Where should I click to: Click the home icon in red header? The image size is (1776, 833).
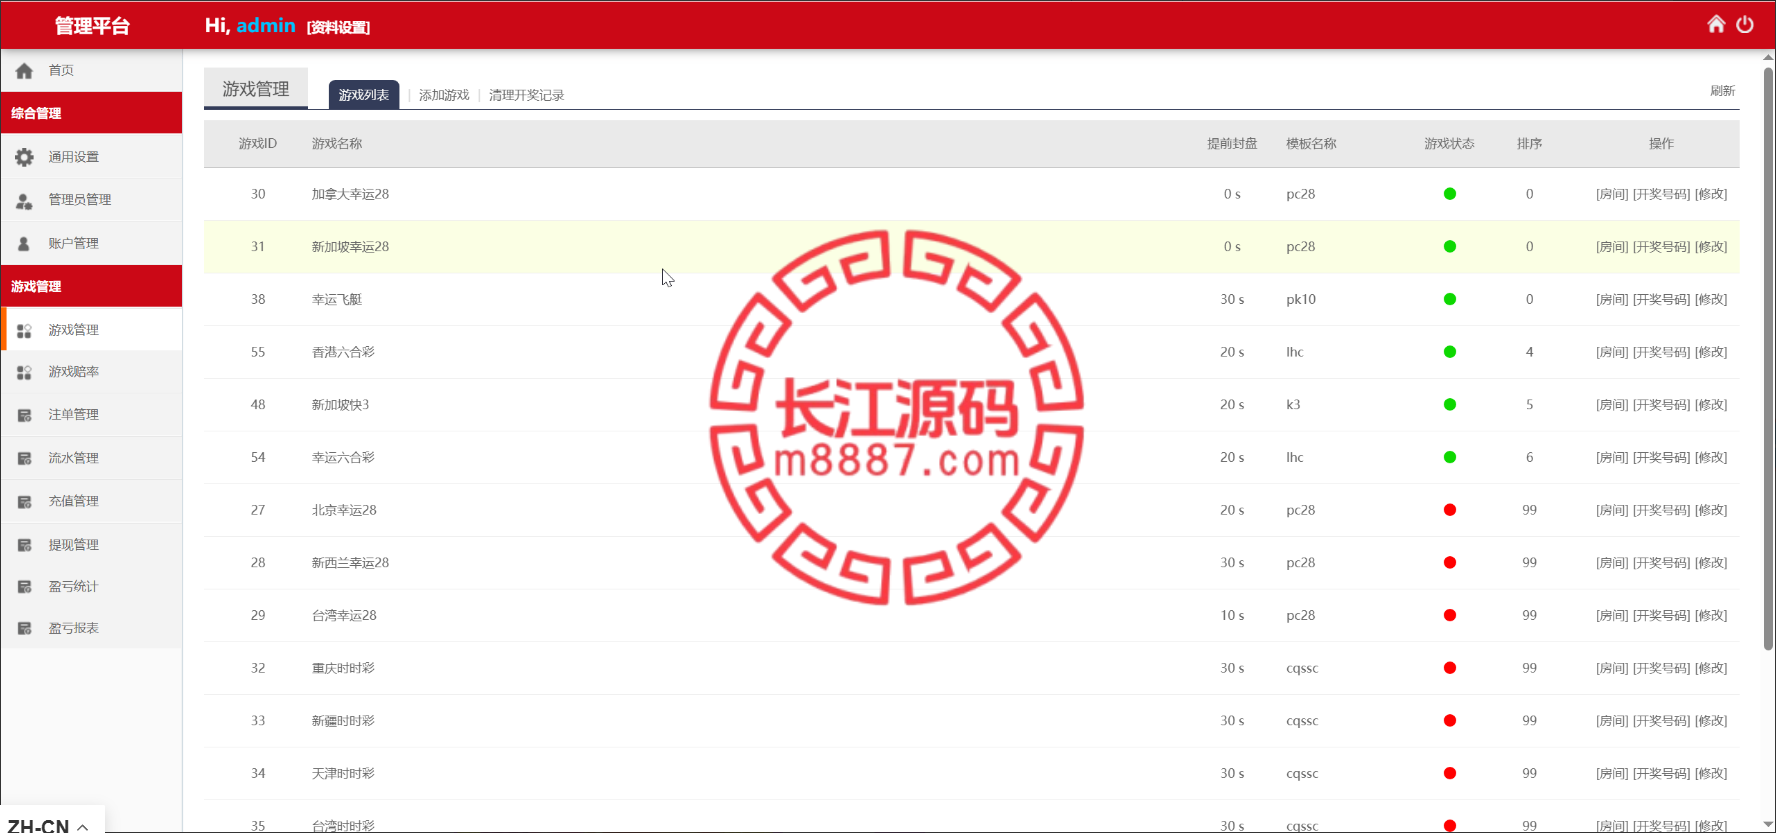[x=1716, y=24]
